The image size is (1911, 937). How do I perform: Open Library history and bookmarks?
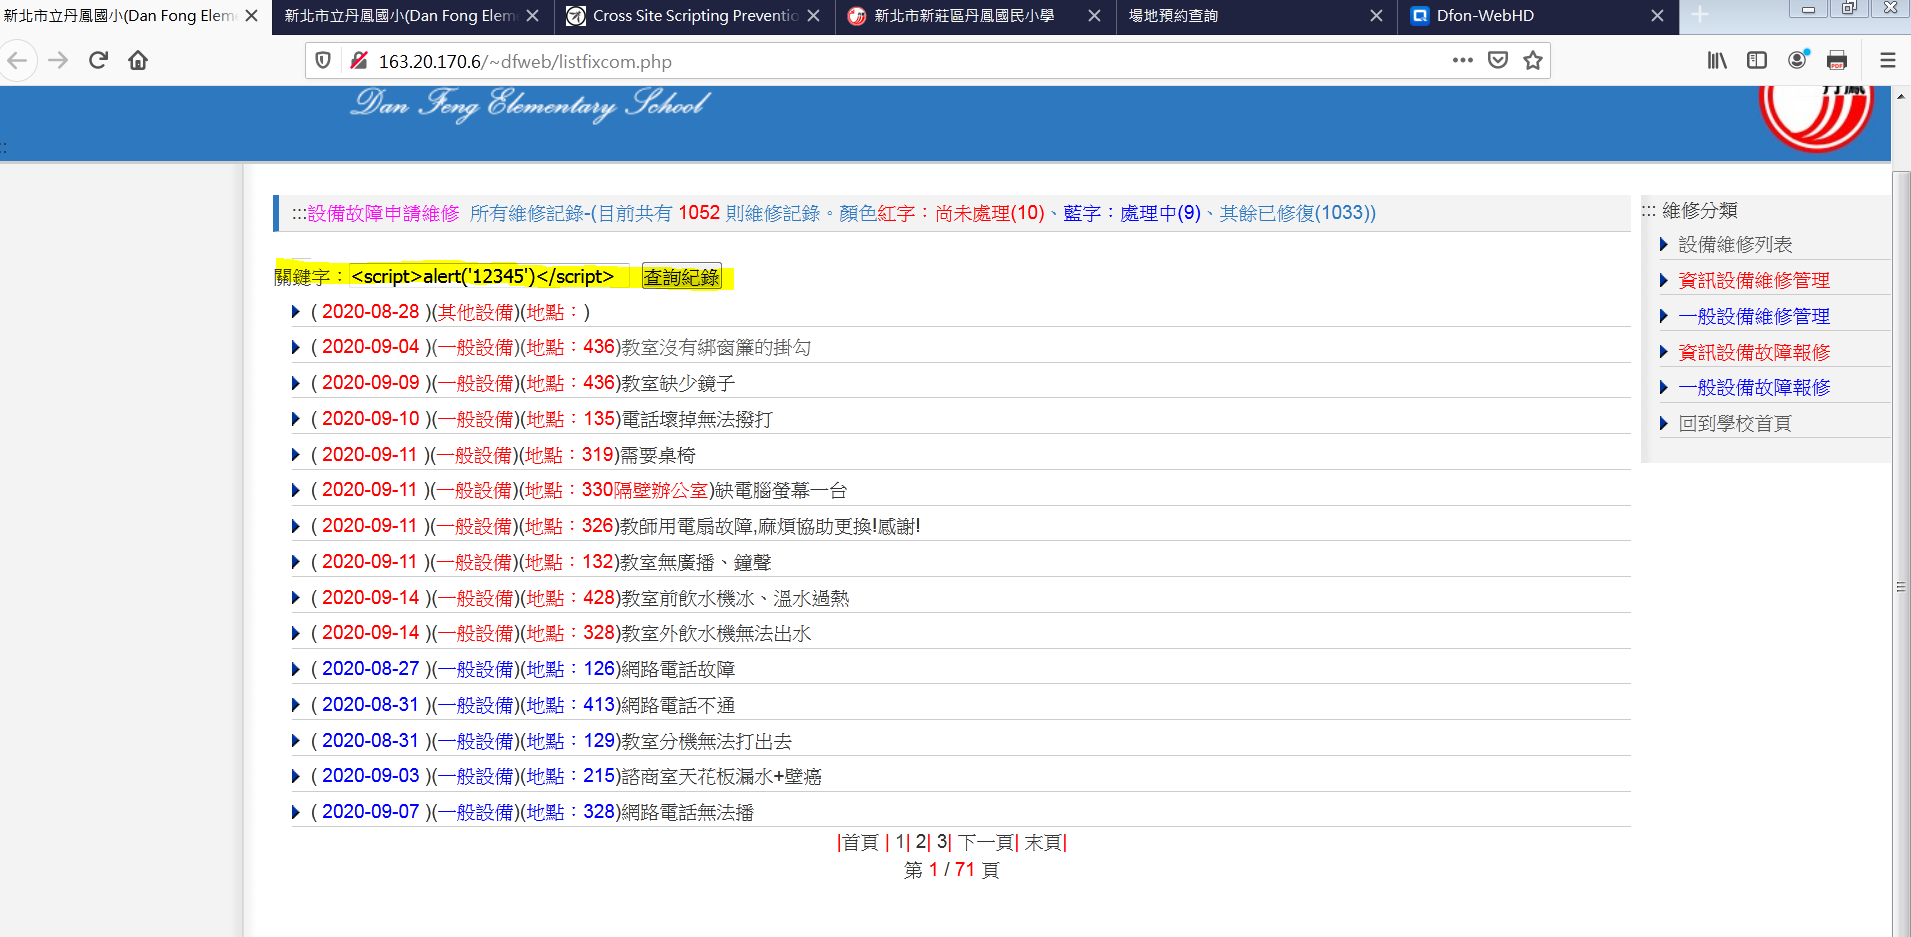pyautogui.click(x=1717, y=61)
